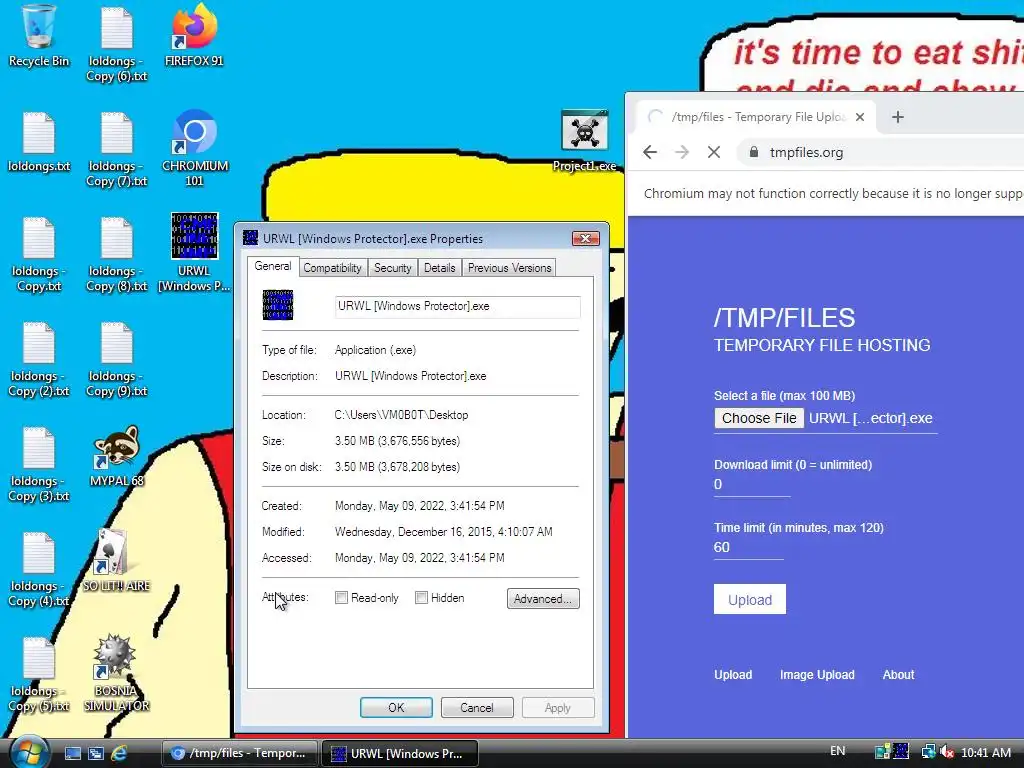Click the EN language indicator
The image size is (1024, 768).
(837, 751)
